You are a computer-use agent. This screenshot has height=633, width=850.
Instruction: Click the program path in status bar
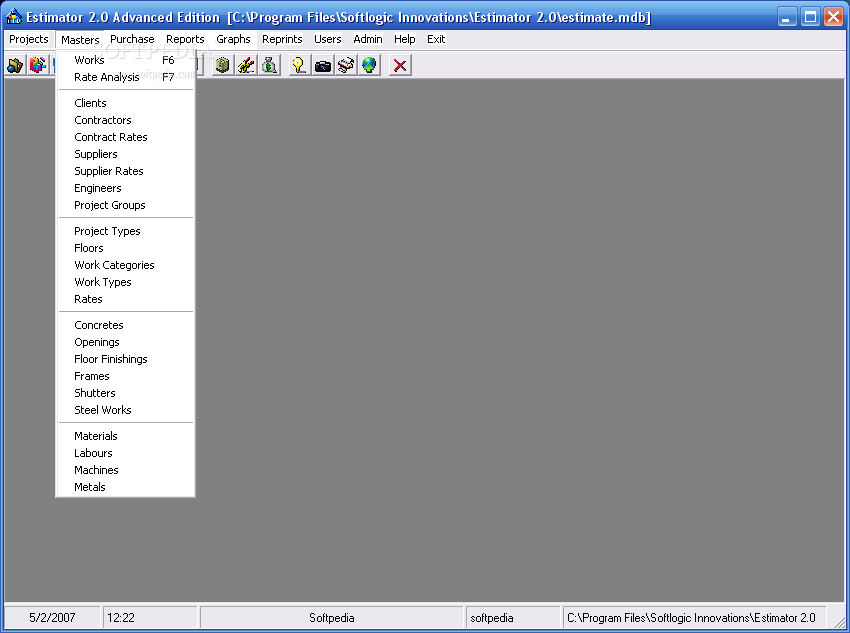[694, 618]
